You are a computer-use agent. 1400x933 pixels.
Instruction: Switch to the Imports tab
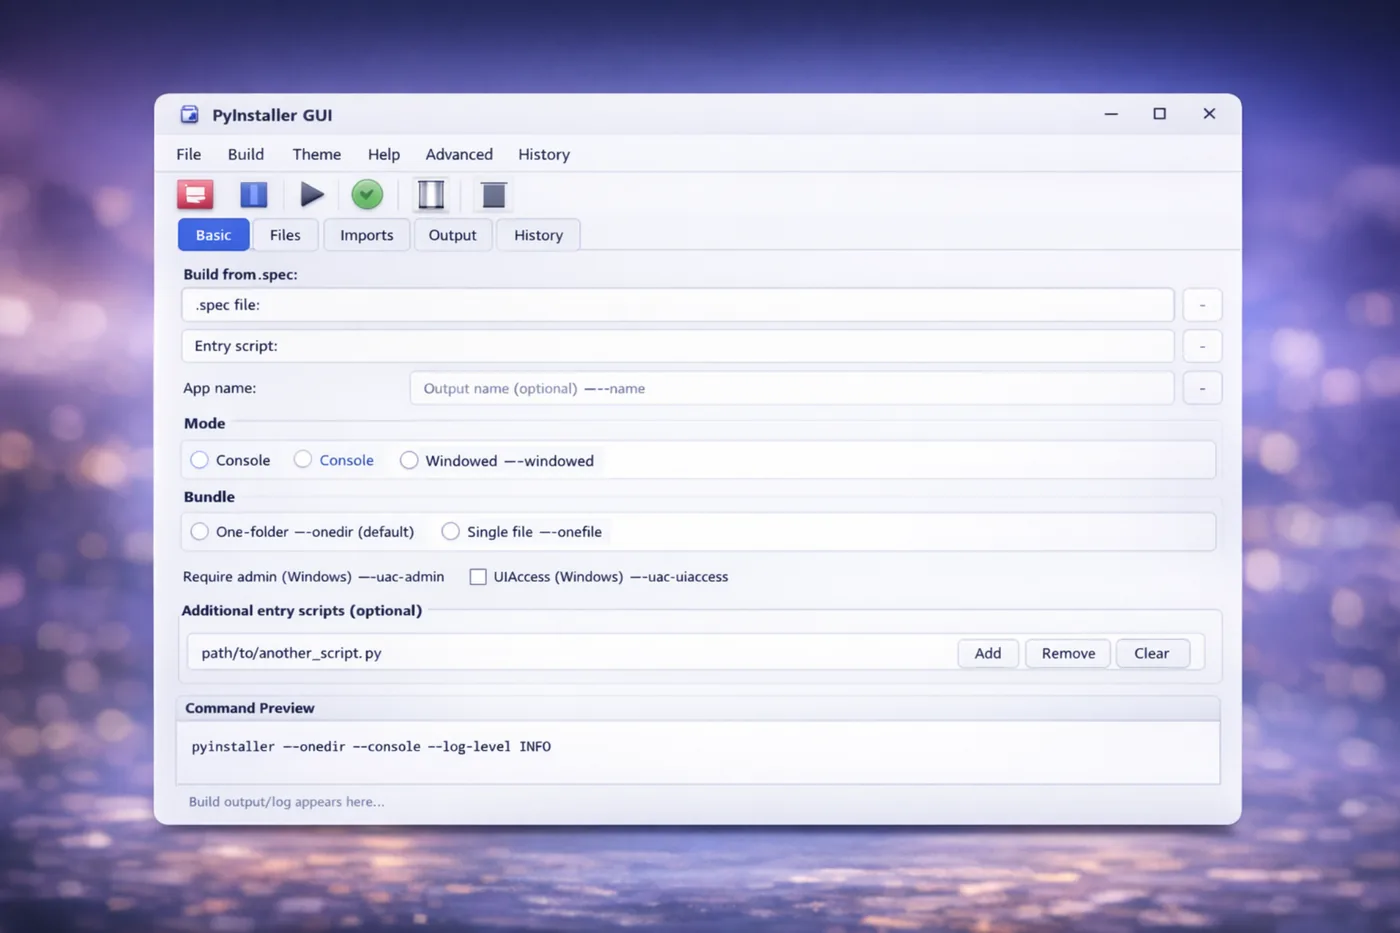[x=366, y=234]
